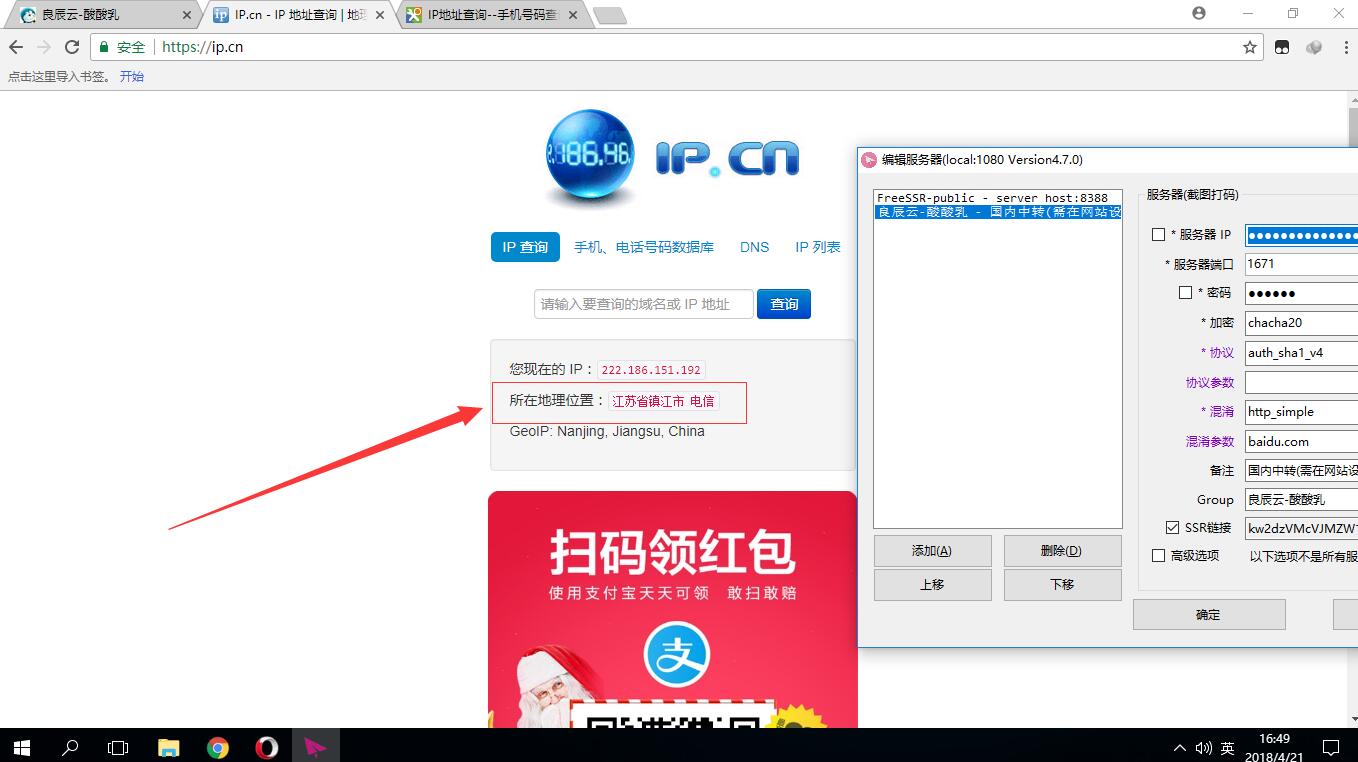Open Opera browser from the taskbar
Image resolution: width=1358 pixels, height=762 pixels.
[x=266, y=747]
